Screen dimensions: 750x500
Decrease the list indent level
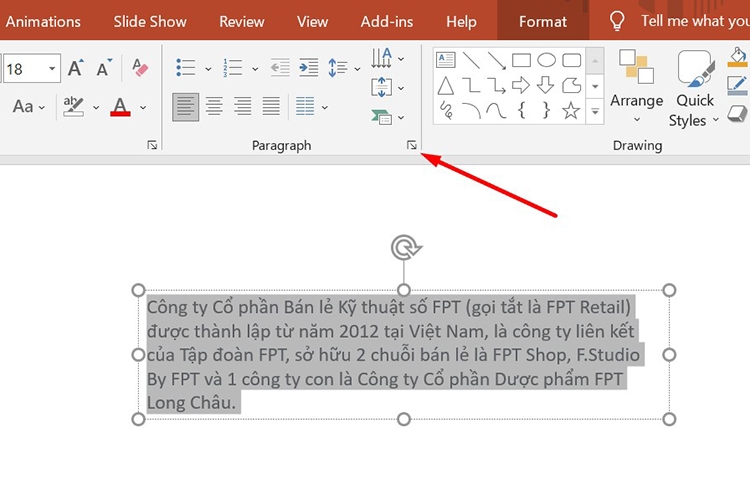(x=280, y=67)
